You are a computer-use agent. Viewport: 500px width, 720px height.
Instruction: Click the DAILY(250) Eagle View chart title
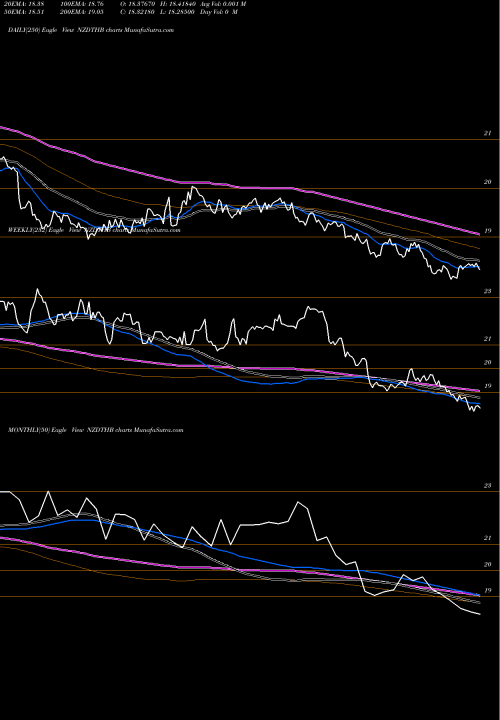coord(91,30)
